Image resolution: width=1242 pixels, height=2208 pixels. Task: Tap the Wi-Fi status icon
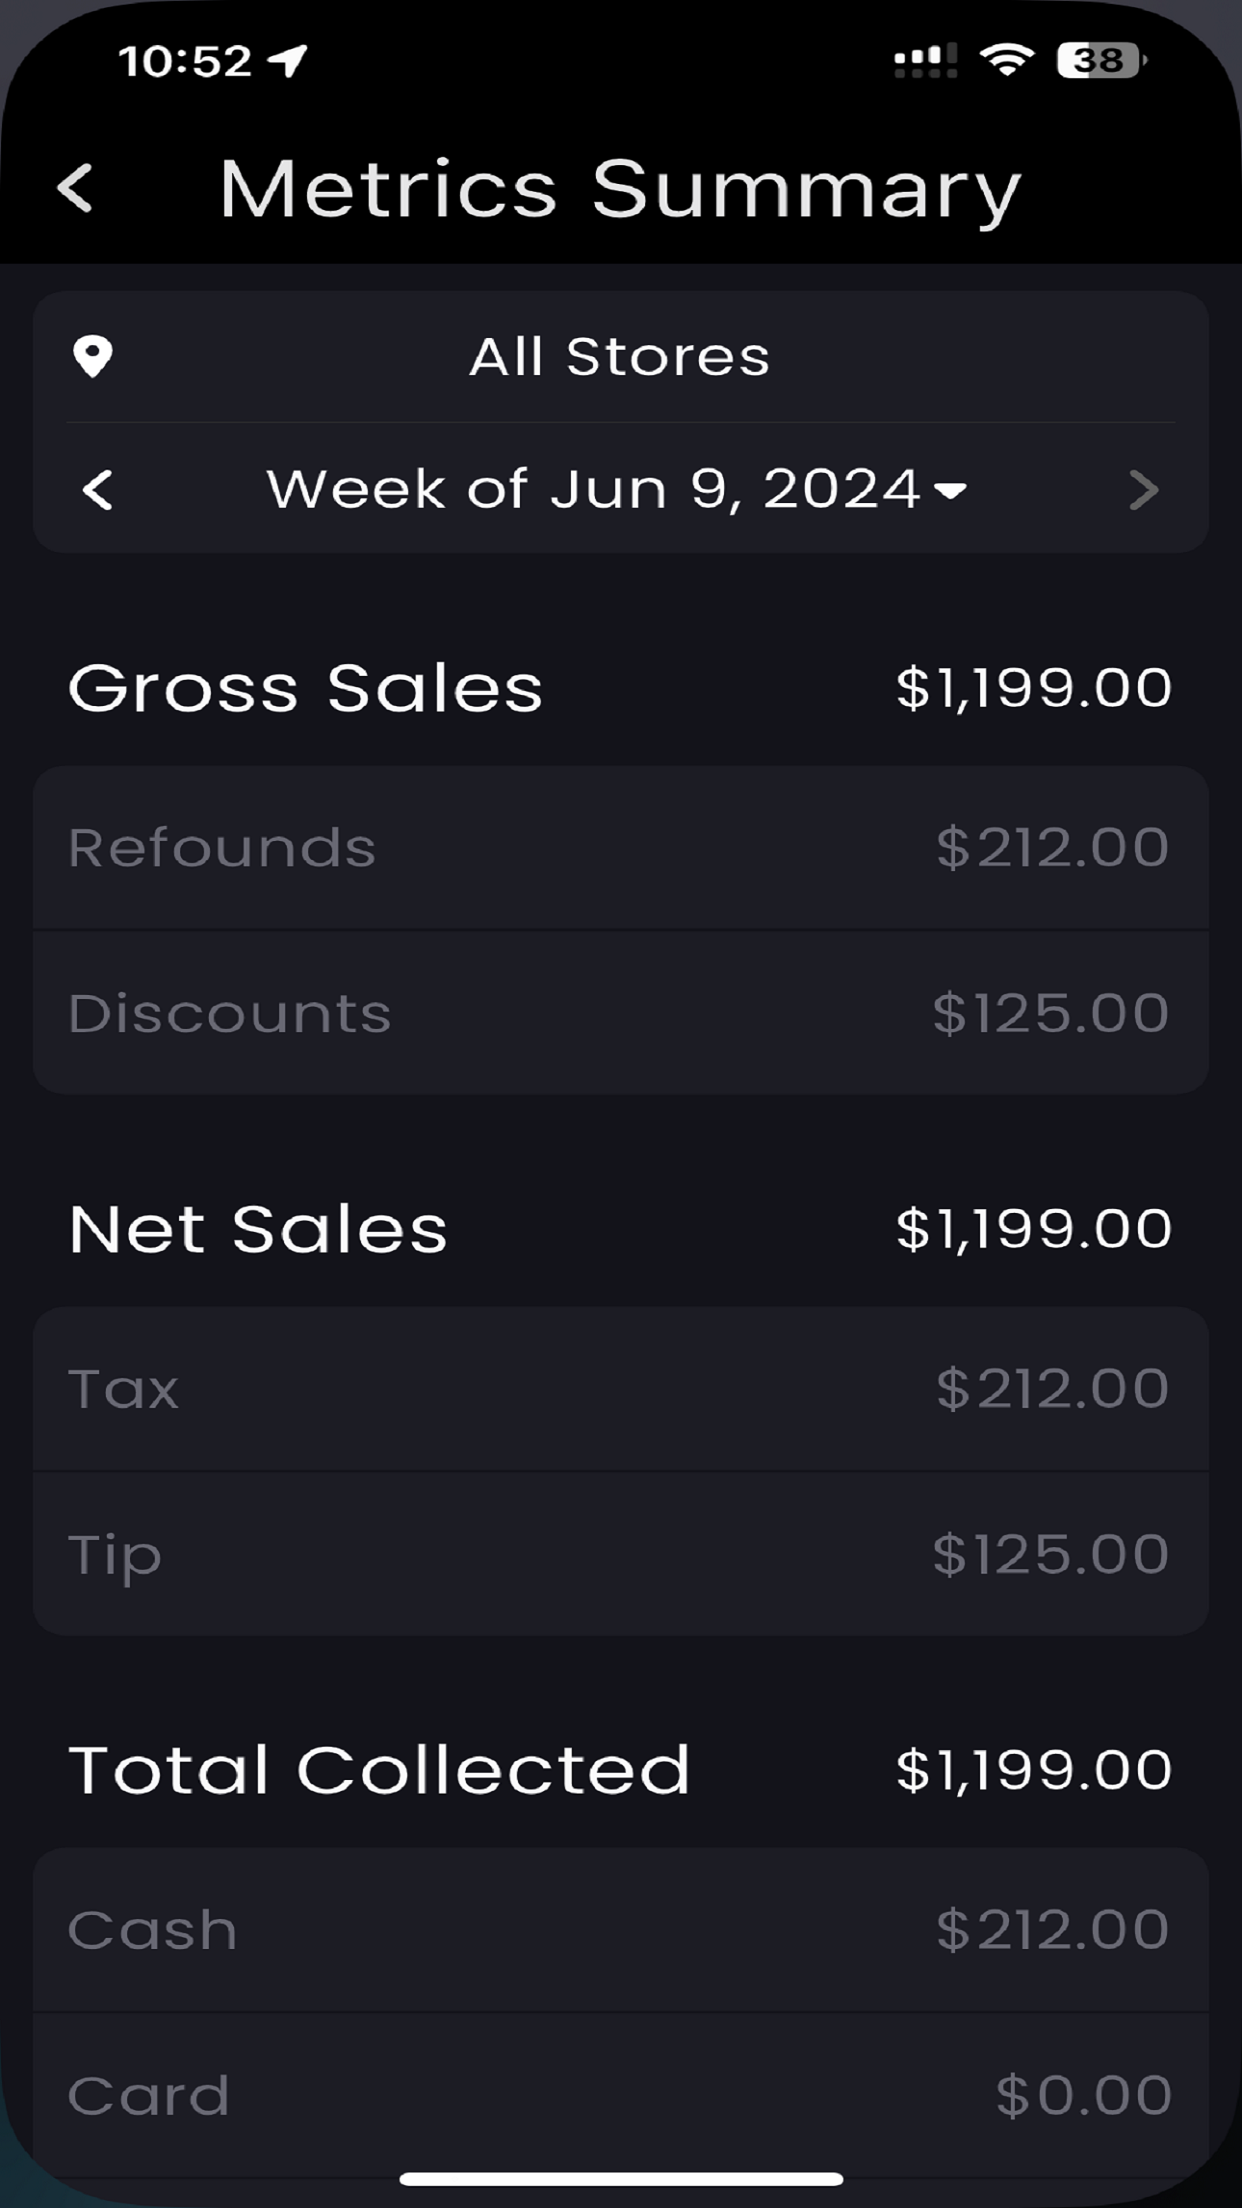(x=1007, y=61)
